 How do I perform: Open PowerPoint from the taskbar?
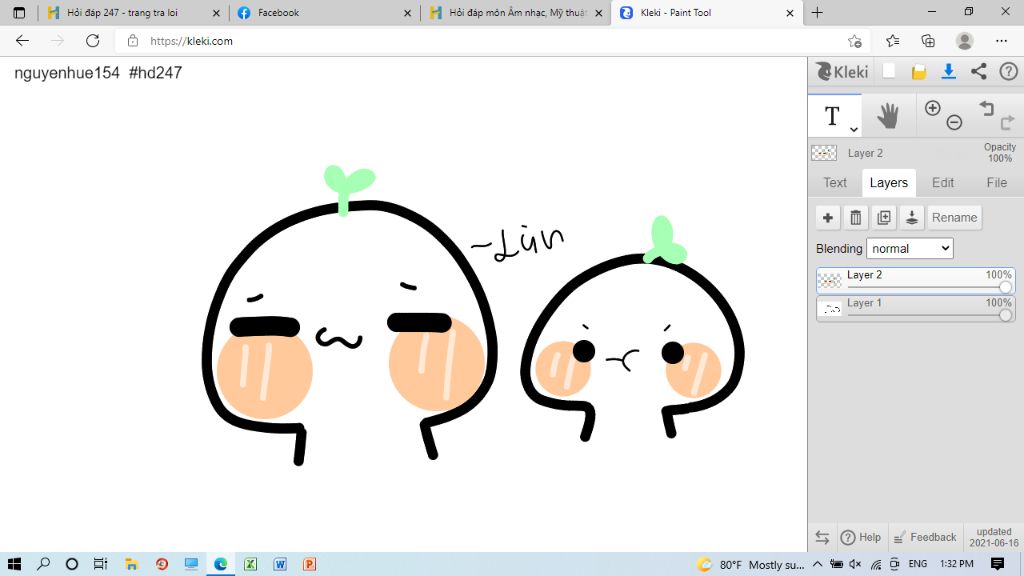click(x=310, y=564)
